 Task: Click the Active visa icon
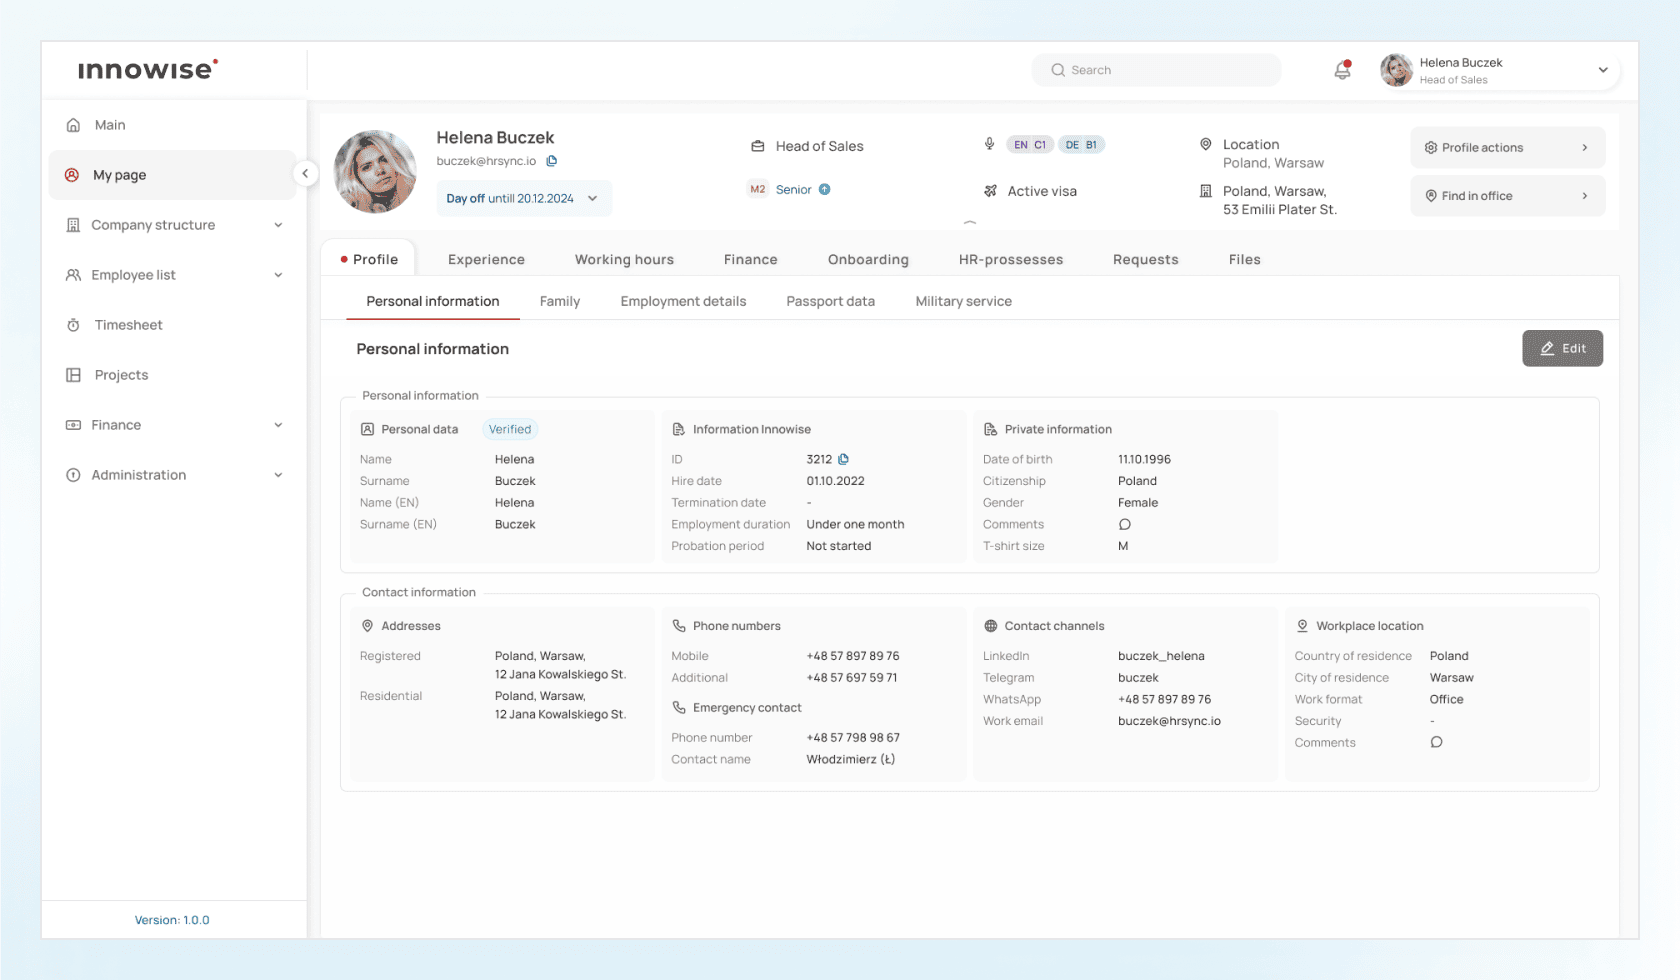(991, 191)
